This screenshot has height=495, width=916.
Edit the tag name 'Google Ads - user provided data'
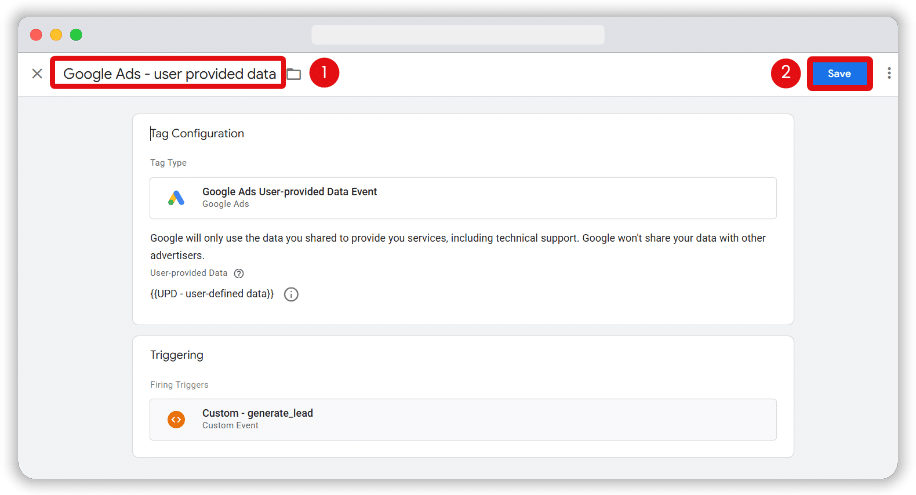coord(169,74)
